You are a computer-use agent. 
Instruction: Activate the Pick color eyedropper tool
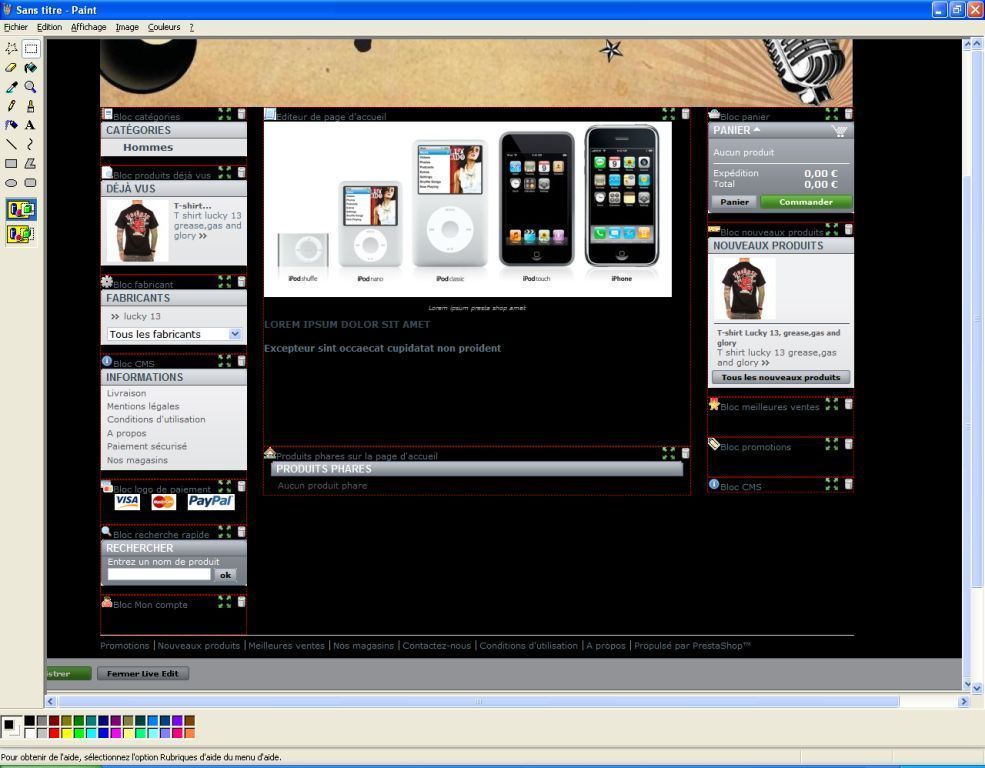click(x=11, y=87)
